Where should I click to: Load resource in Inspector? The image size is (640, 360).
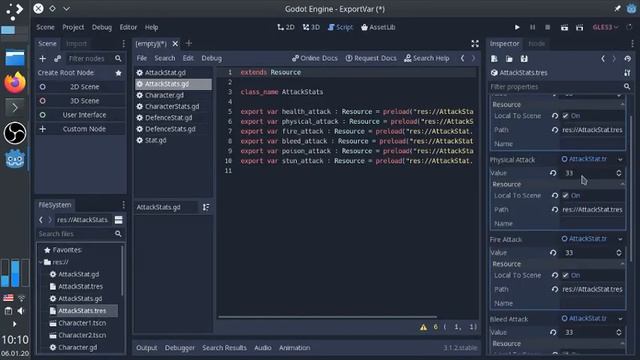[509, 59]
